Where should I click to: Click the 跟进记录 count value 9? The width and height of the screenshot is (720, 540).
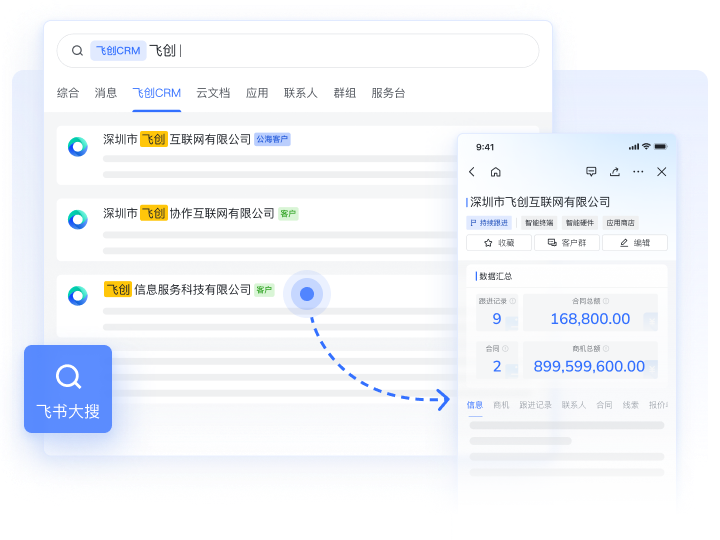[x=497, y=319]
